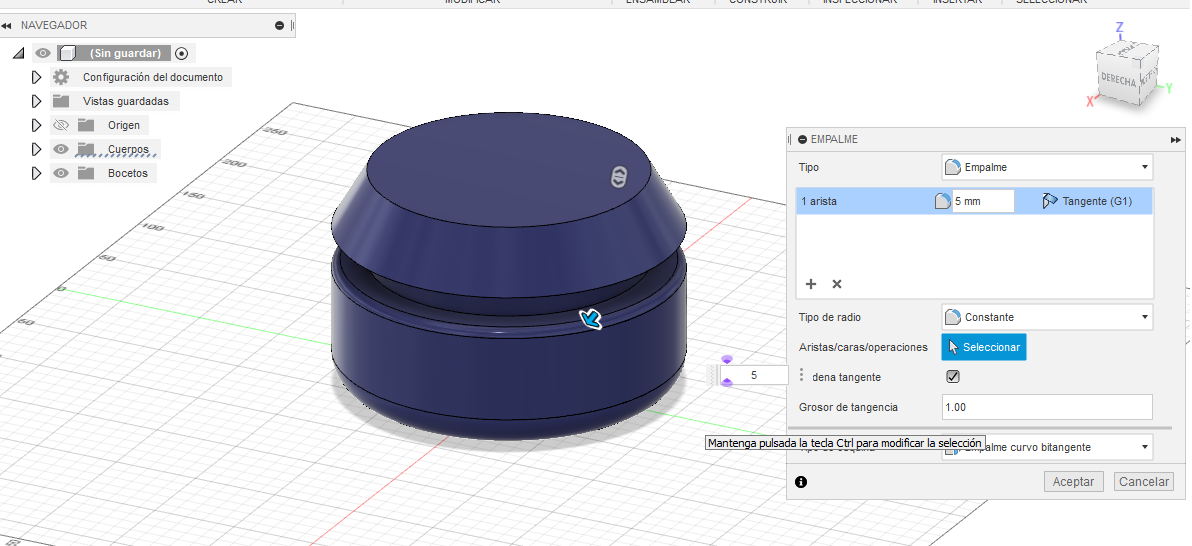Click the Constante radius type icon
The width and height of the screenshot is (1192, 546).
(x=952, y=317)
